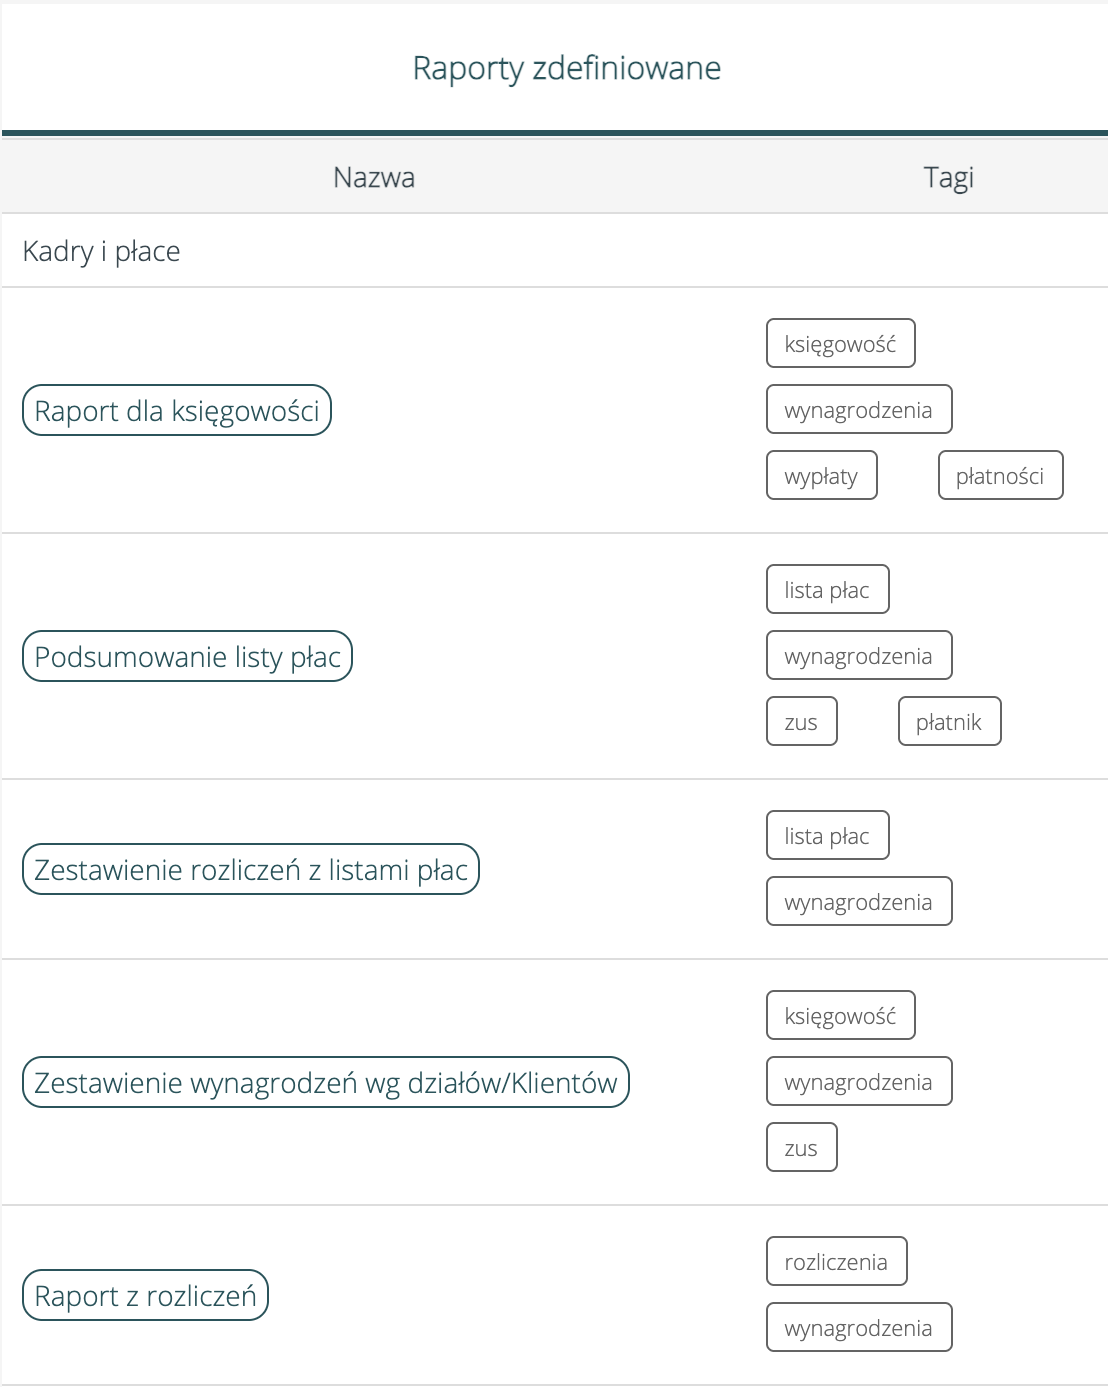Select lista płac tag for Podsumowanie listy płac
The height and width of the screenshot is (1387, 1108).
[x=827, y=590]
